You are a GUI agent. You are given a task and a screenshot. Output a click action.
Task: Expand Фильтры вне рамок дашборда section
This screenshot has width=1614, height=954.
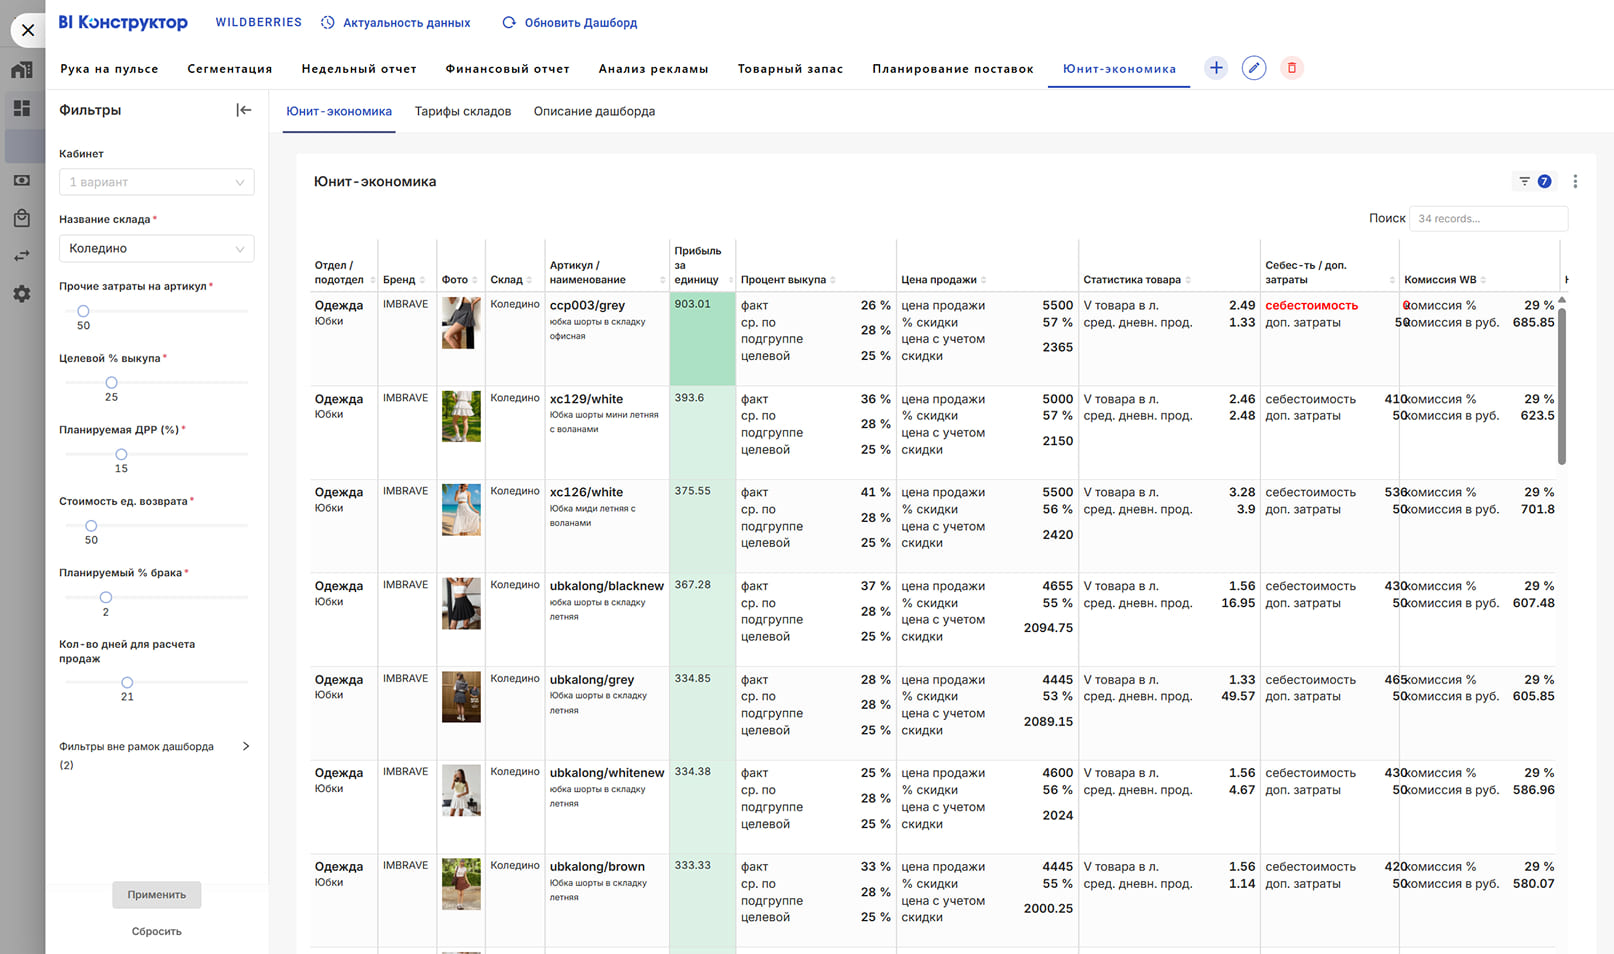point(245,746)
